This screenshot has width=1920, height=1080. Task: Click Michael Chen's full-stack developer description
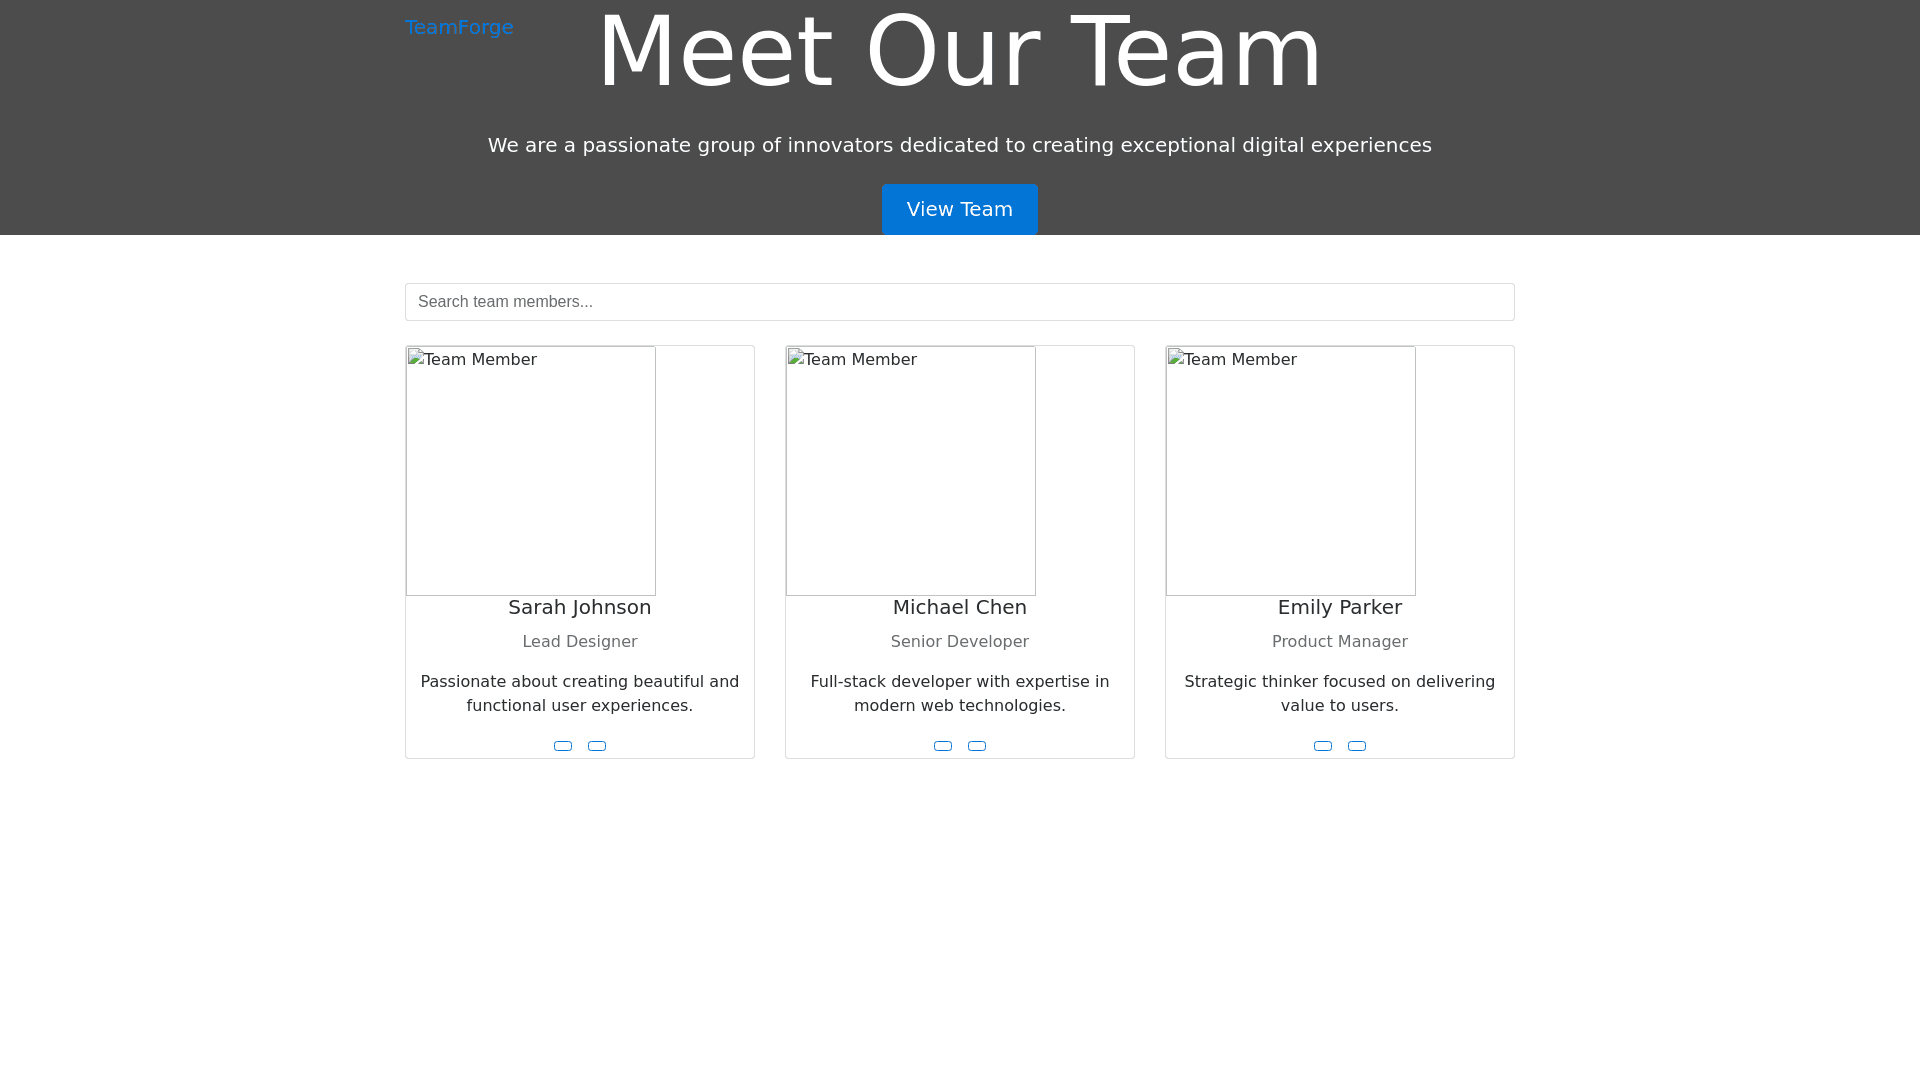(959, 693)
